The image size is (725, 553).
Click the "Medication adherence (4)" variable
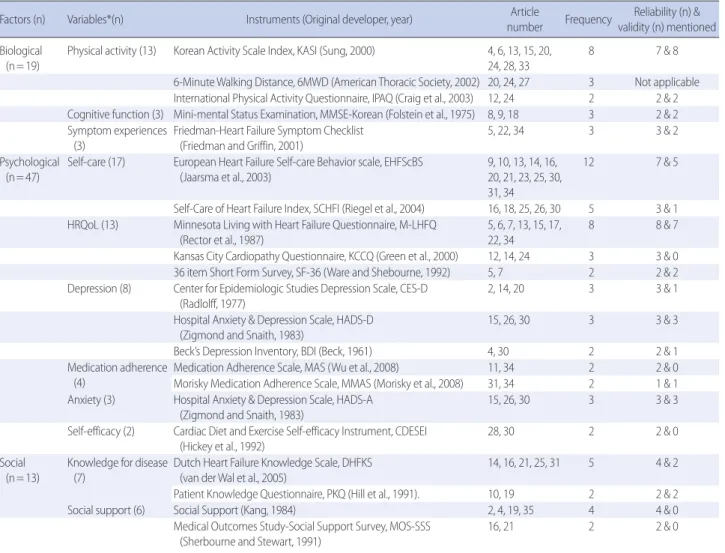pos(117,375)
